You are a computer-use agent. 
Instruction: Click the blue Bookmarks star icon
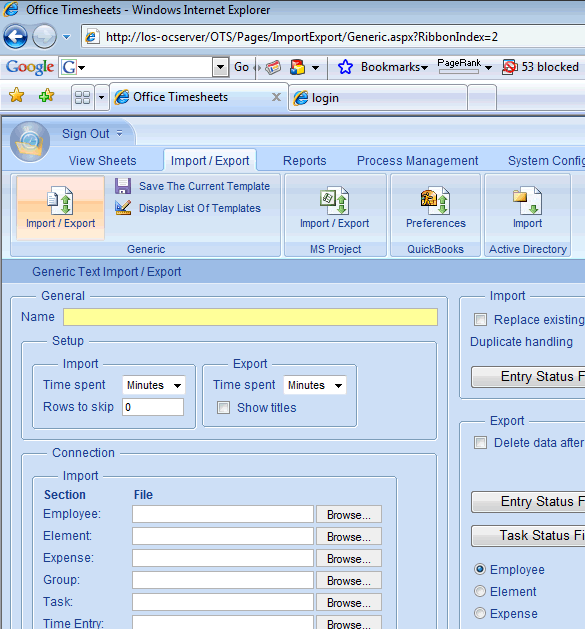pyautogui.click(x=345, y=67)
